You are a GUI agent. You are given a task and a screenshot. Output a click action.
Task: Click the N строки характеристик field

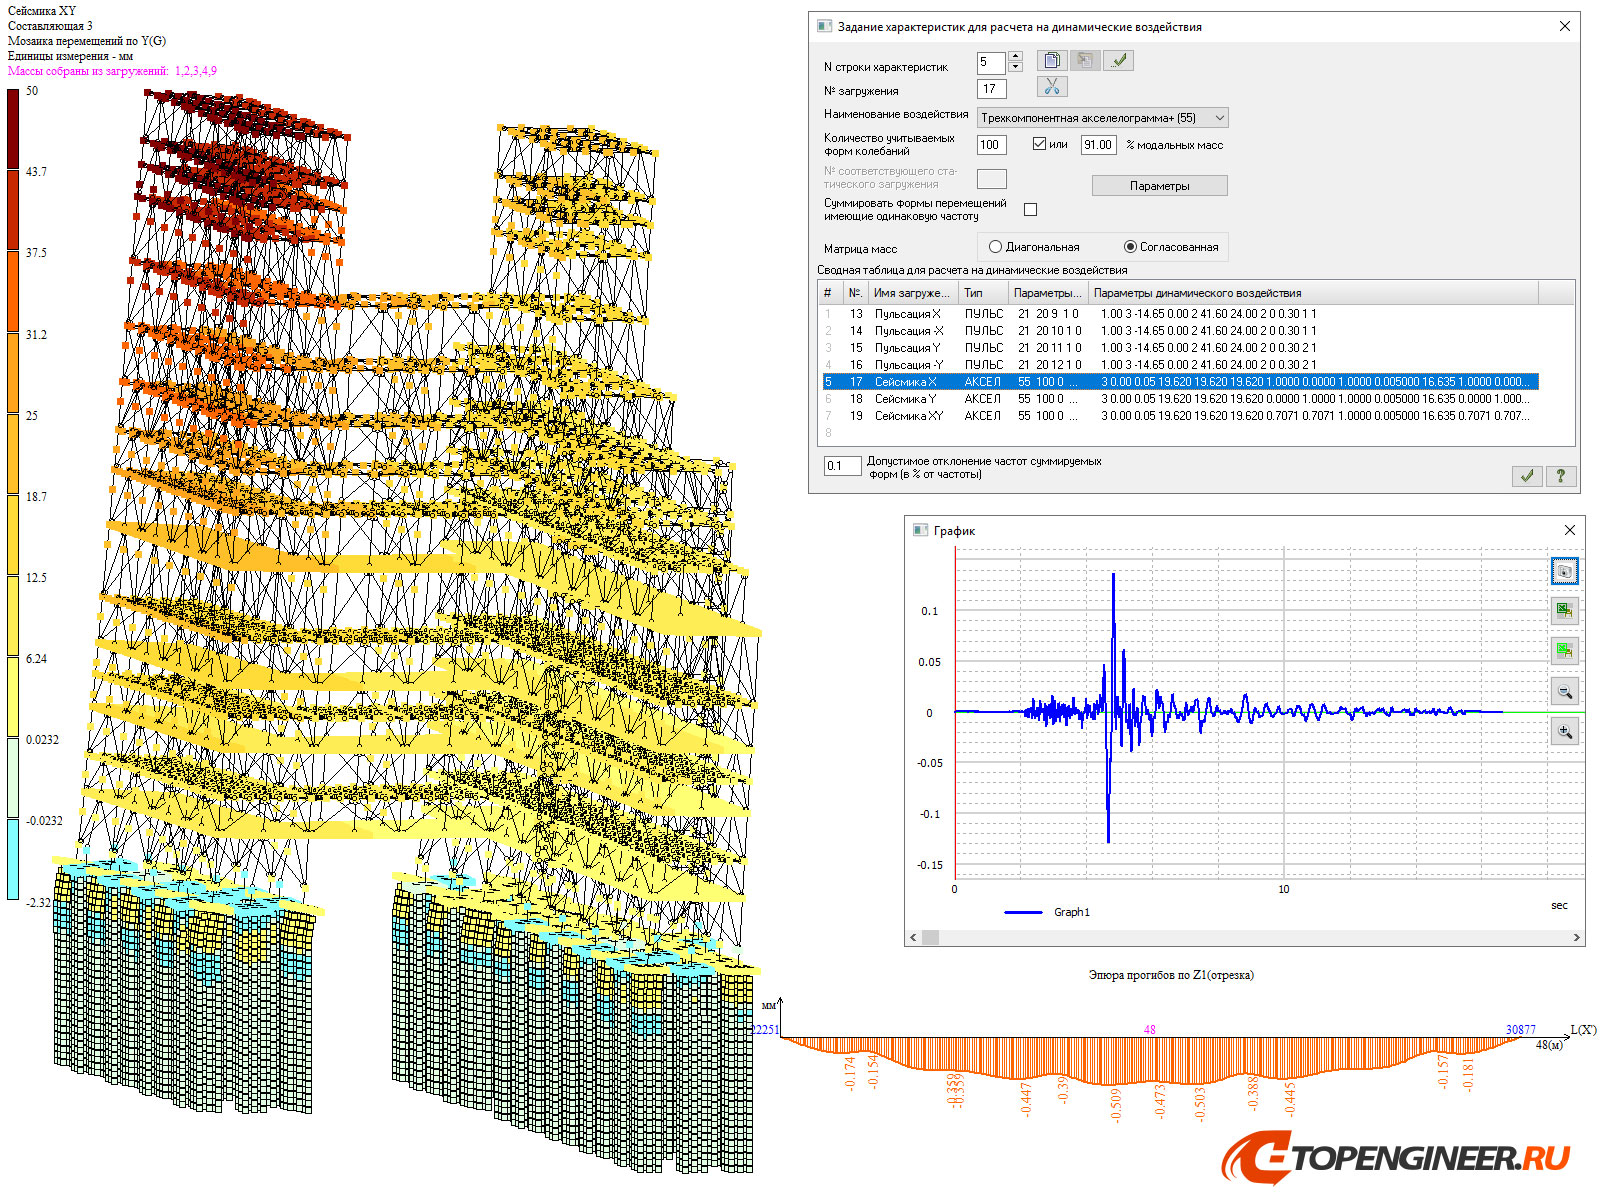(992, 62)
